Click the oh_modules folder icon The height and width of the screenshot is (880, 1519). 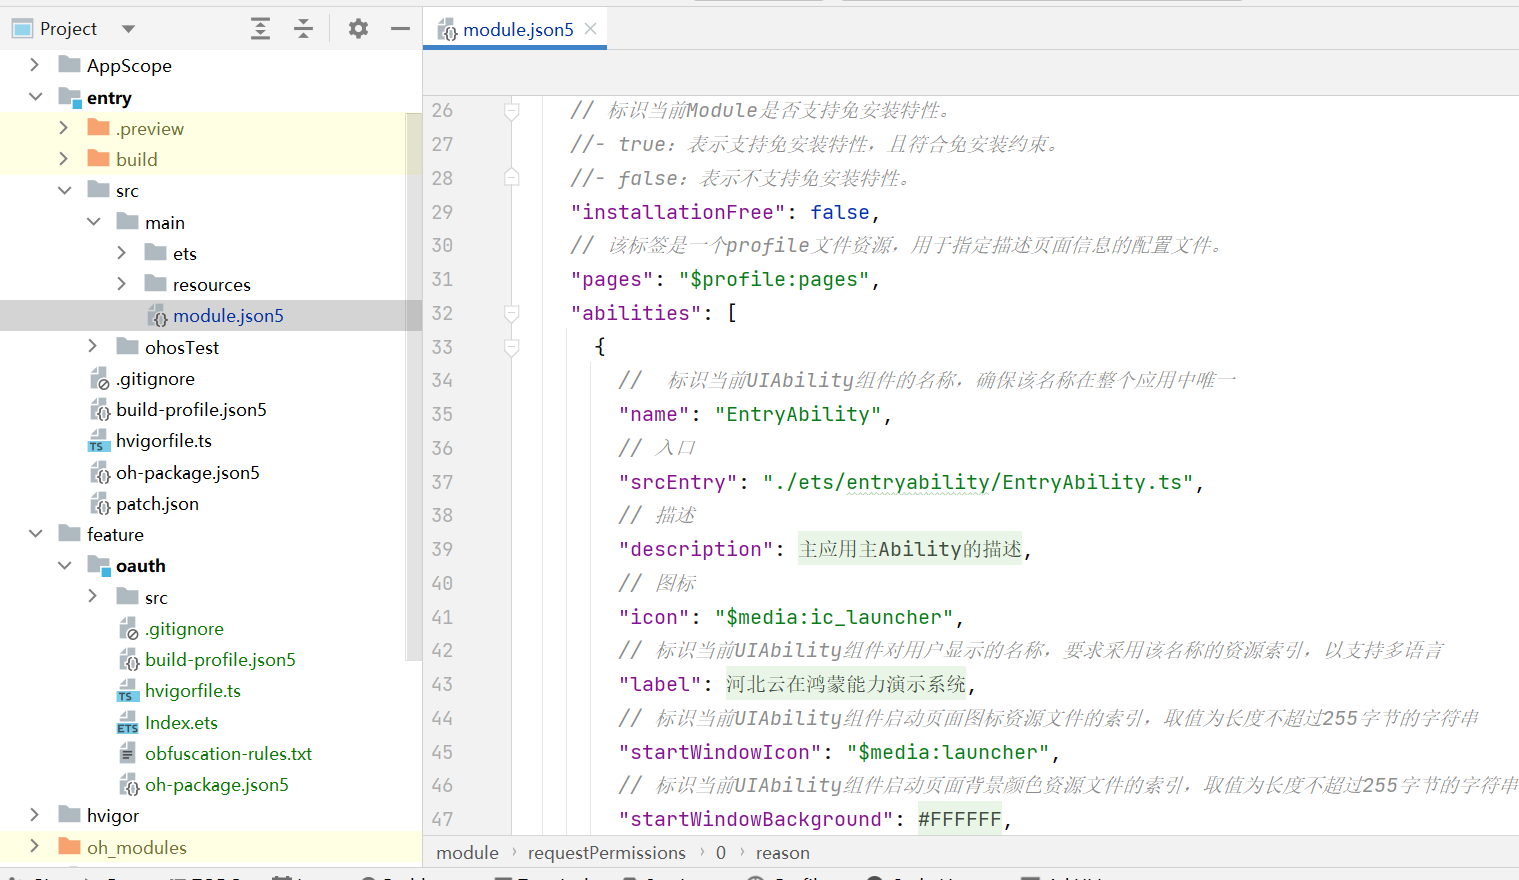tap(69, 847)
